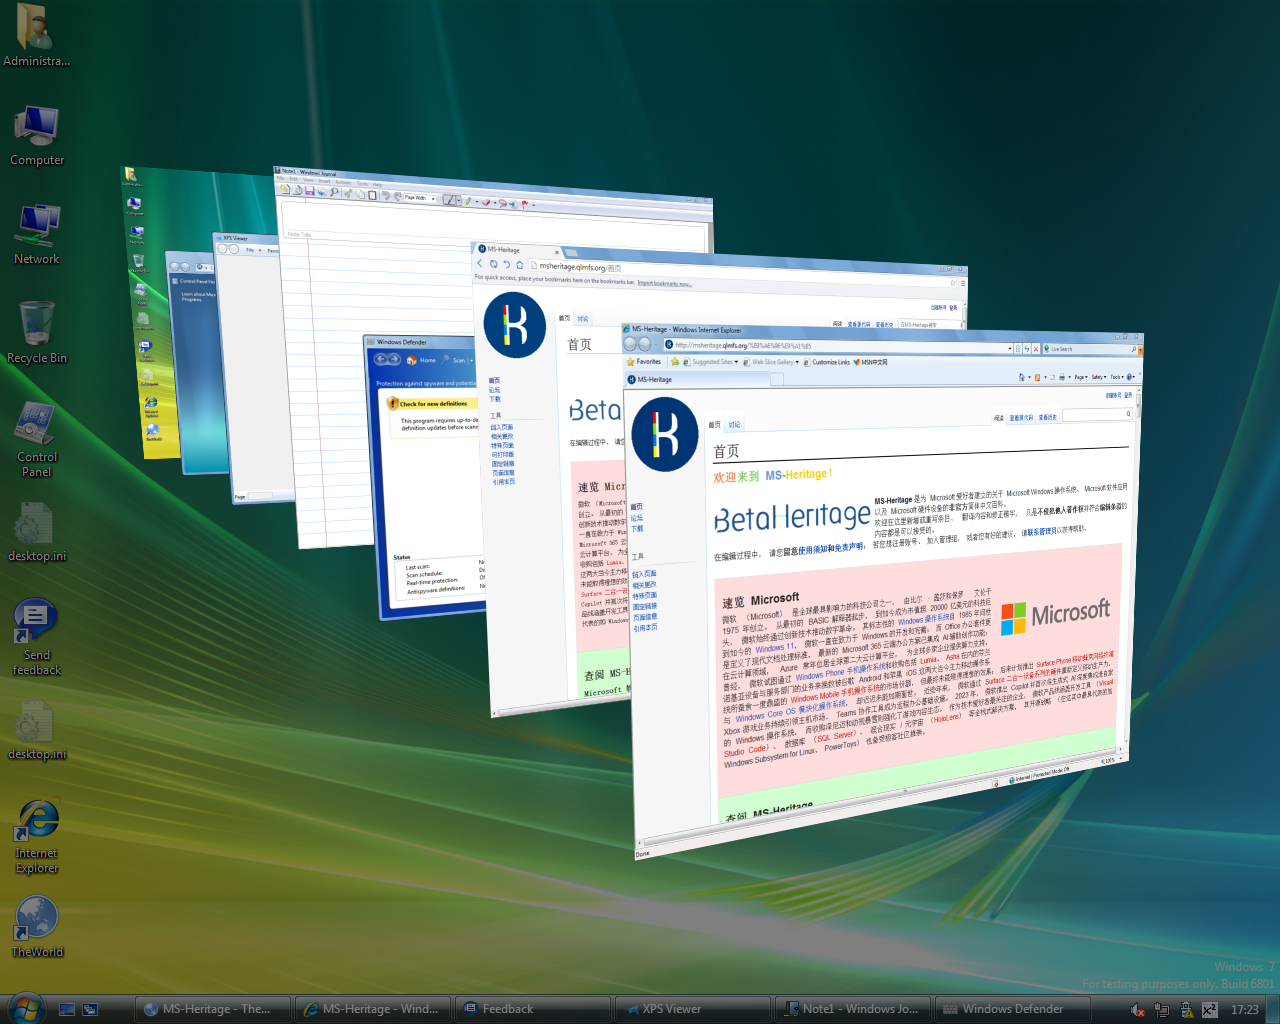The image size is (1280, 1024).
Task: Pick the Windows Defender window in Flip 3D
Action: pyautogui.click(x=425, y=480)
